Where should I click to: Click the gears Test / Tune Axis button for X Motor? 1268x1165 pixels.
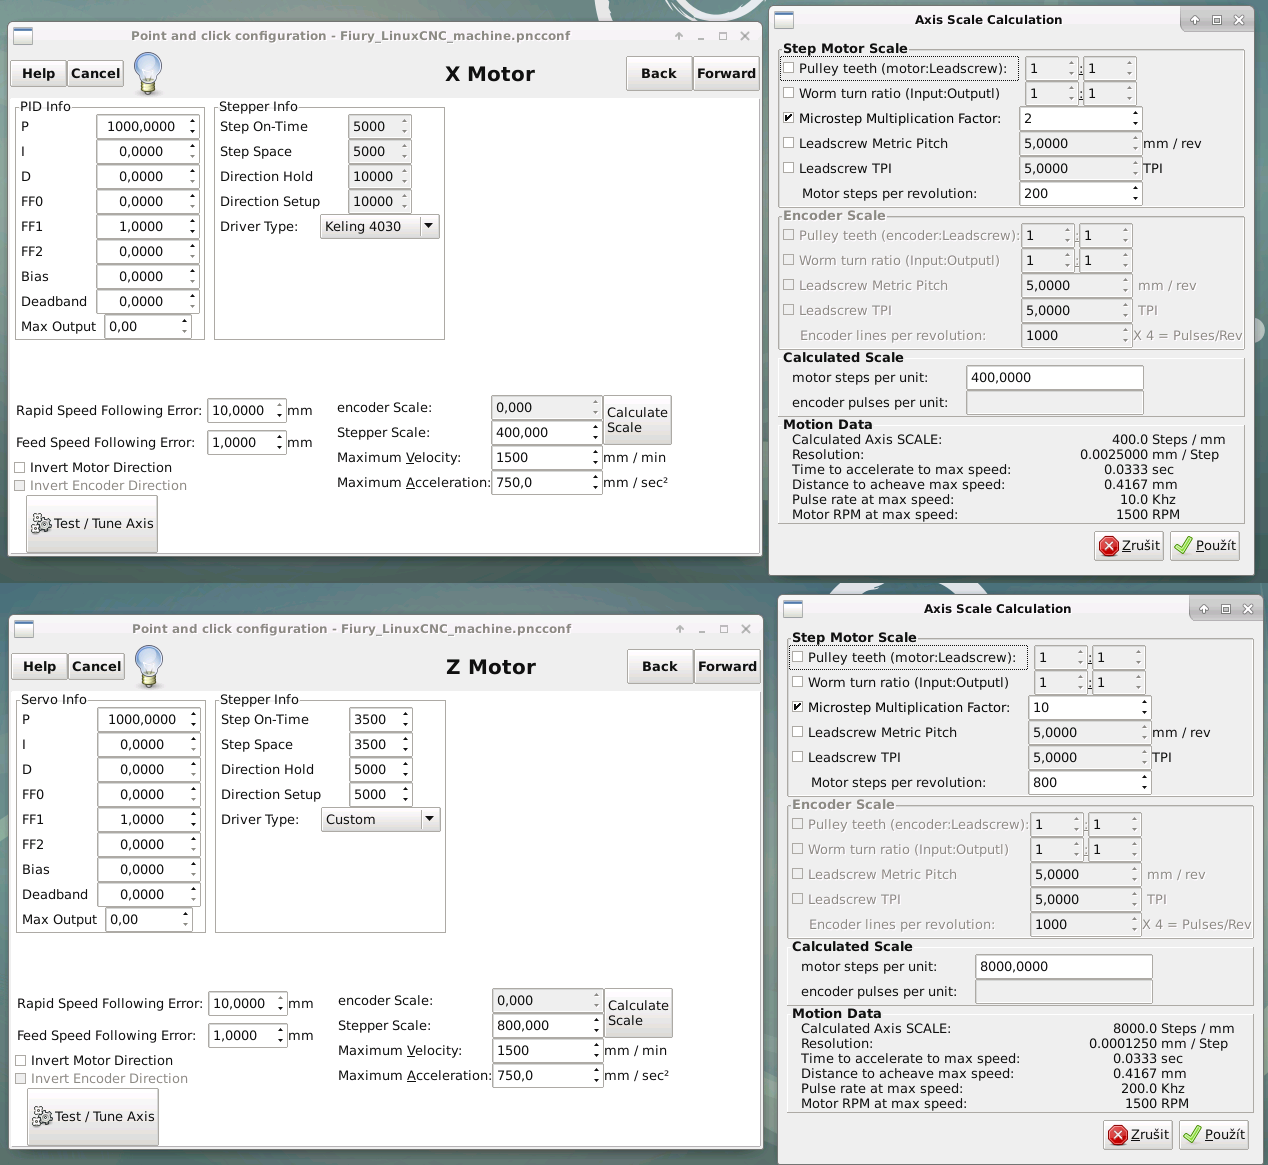pyautogui.click(x=92, y=523)
